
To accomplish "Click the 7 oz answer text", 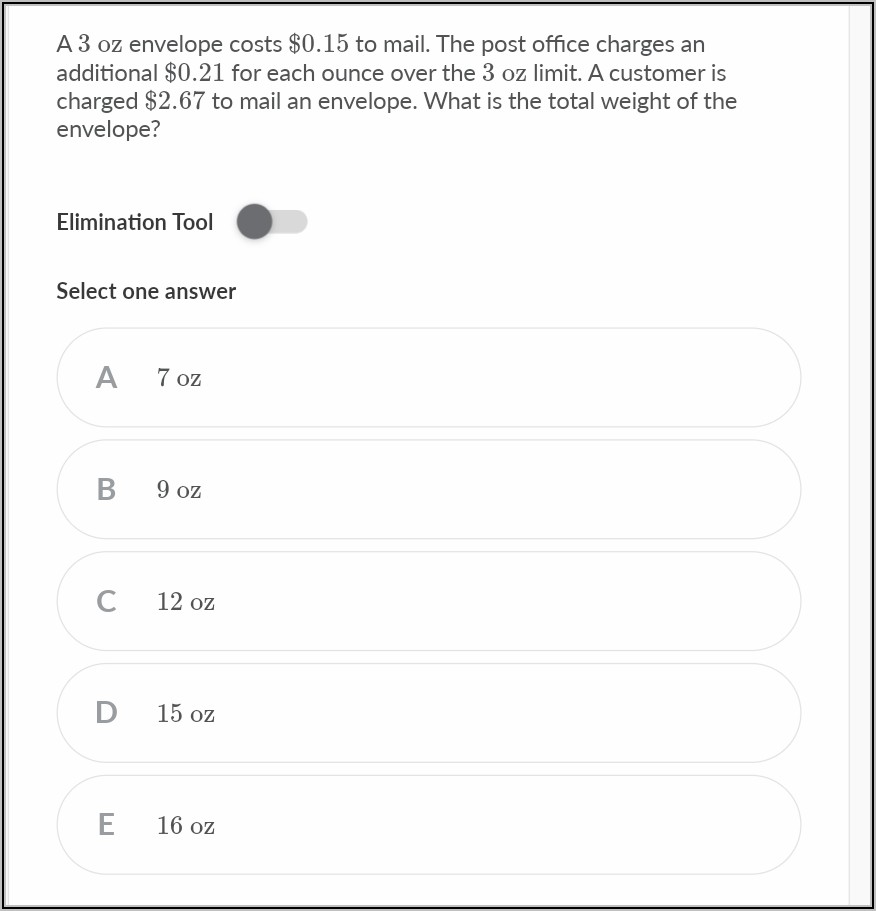I will [x=179, y=379].
